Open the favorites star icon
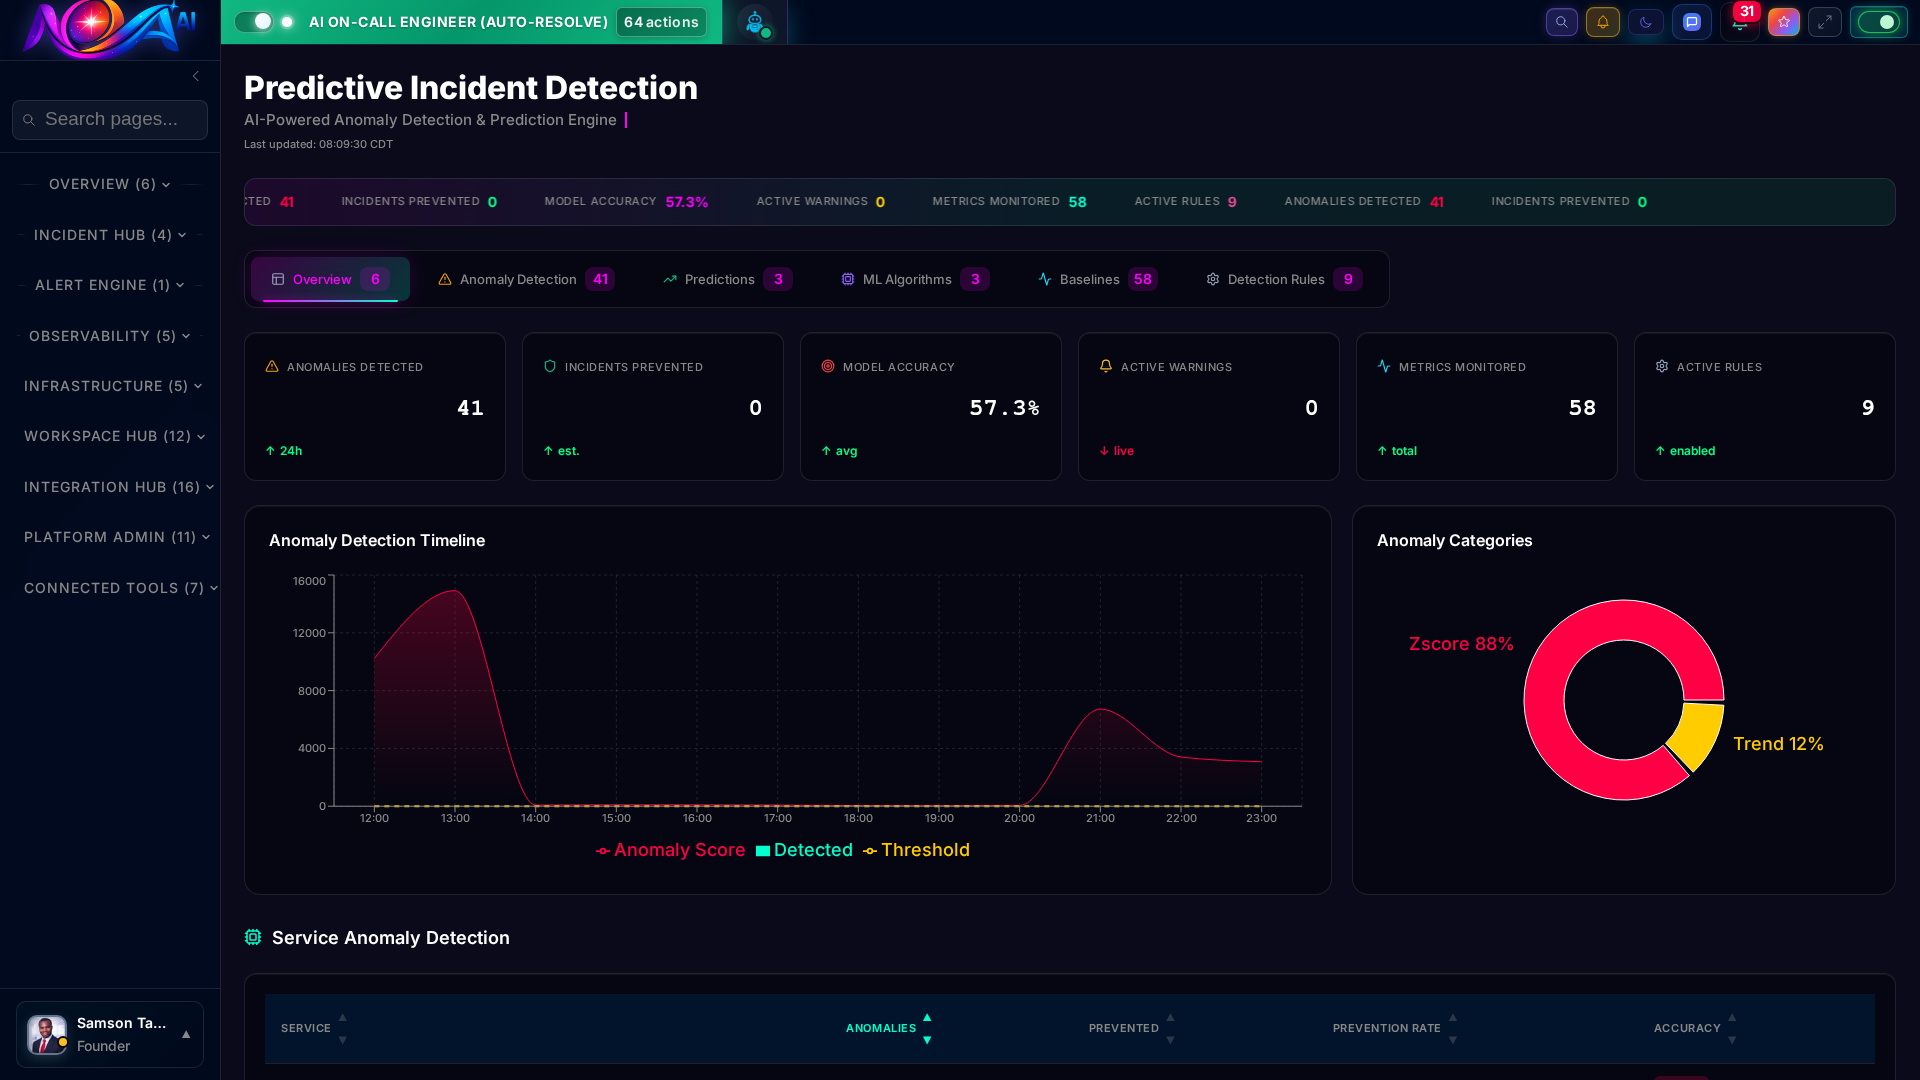The width and height of the screenshot is (1920, 1080). click(1783, 22)
